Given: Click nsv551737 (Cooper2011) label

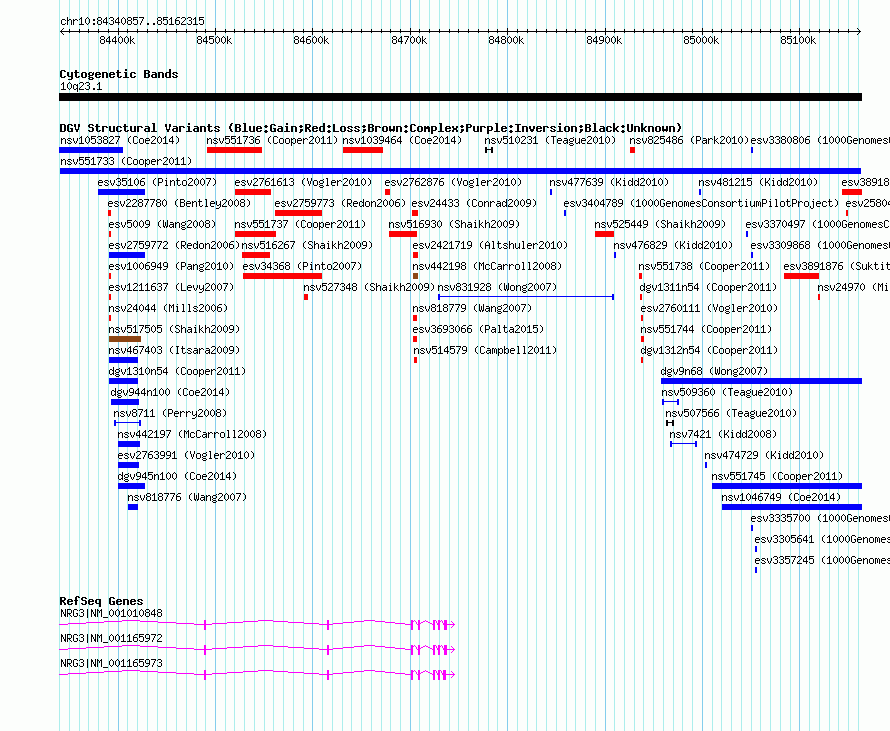Looking at the screenshot, I should coord(300,224).
